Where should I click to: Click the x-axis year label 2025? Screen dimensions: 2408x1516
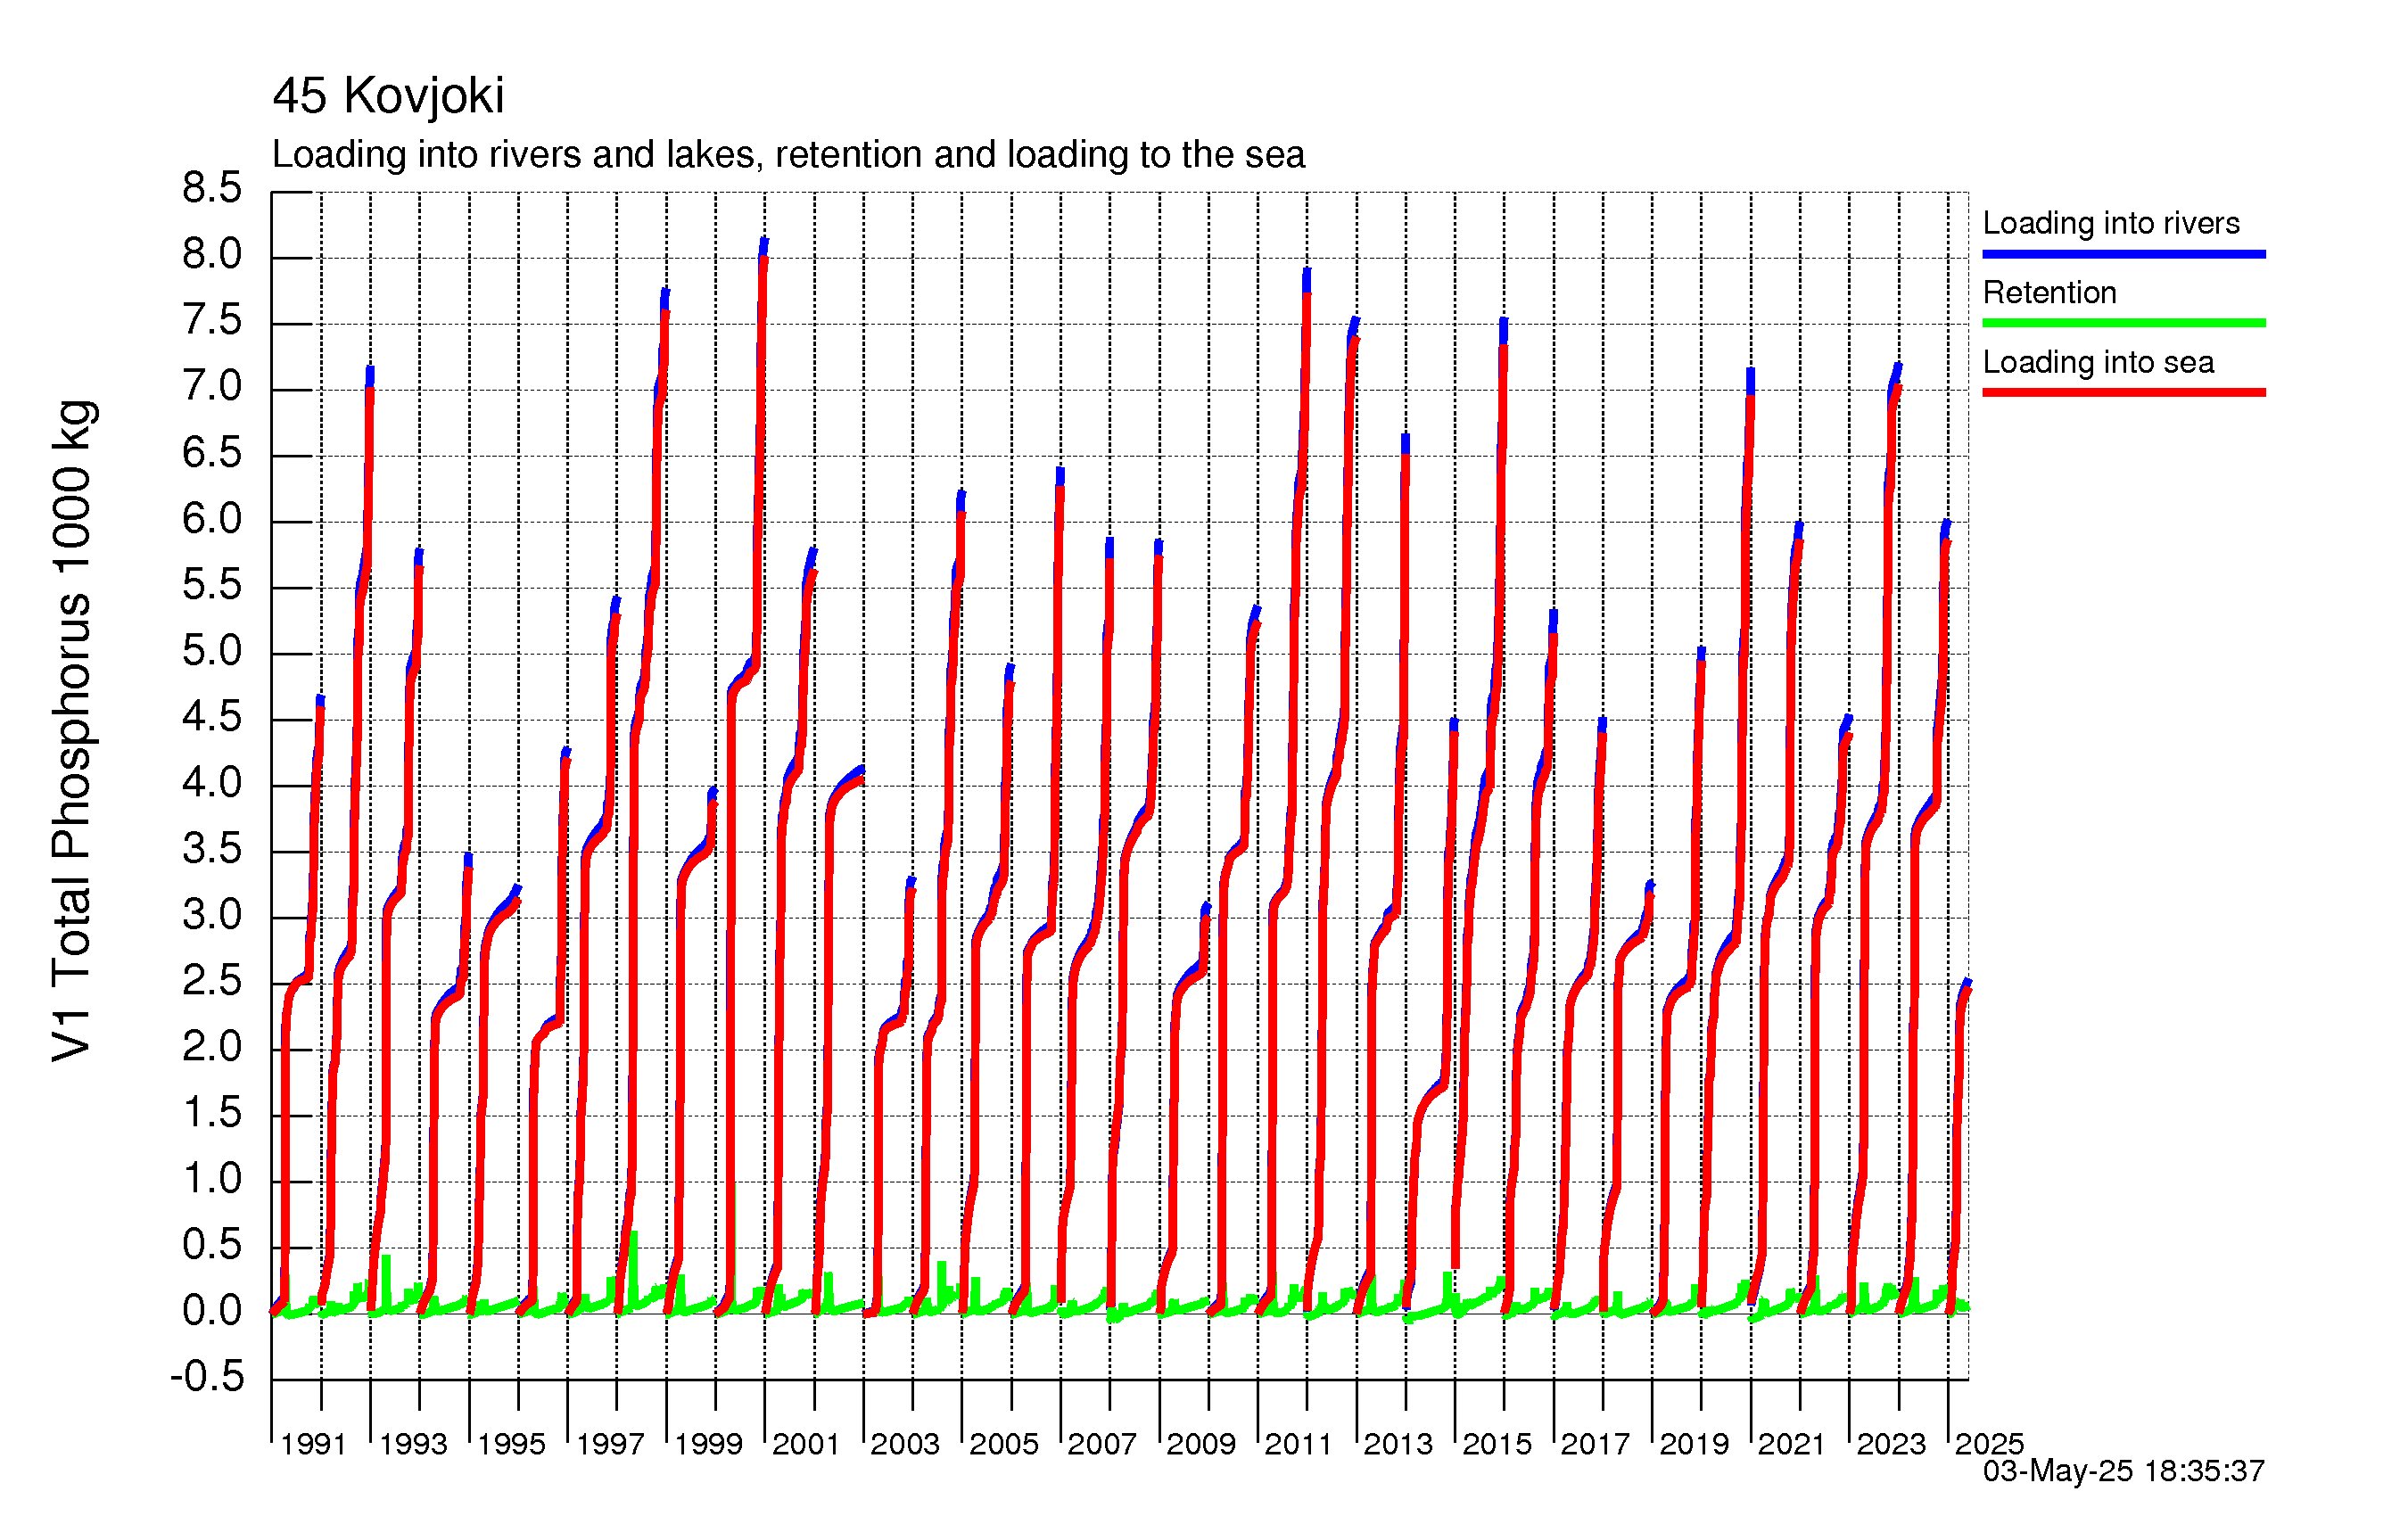click(x=1989, y=1444)
